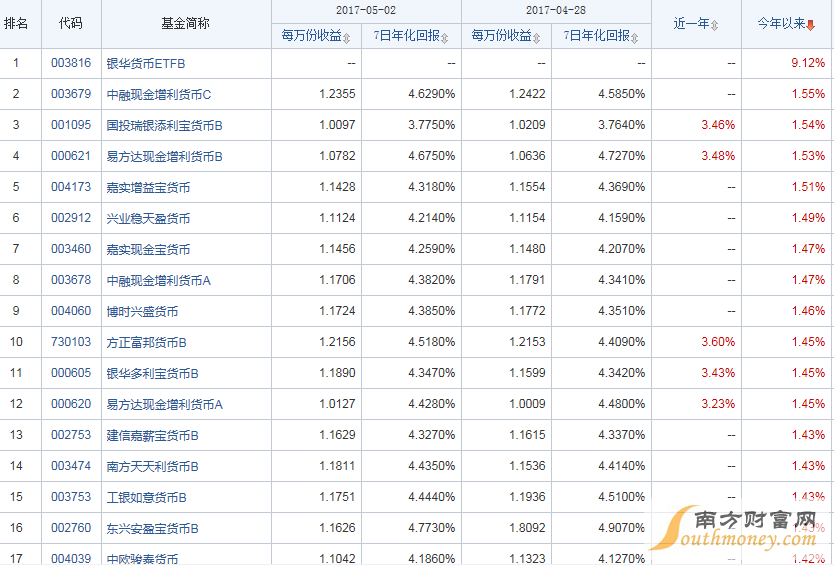834x565 pixels.
Task: Select the 3.46% one-year return value
Action: (718, 124)
